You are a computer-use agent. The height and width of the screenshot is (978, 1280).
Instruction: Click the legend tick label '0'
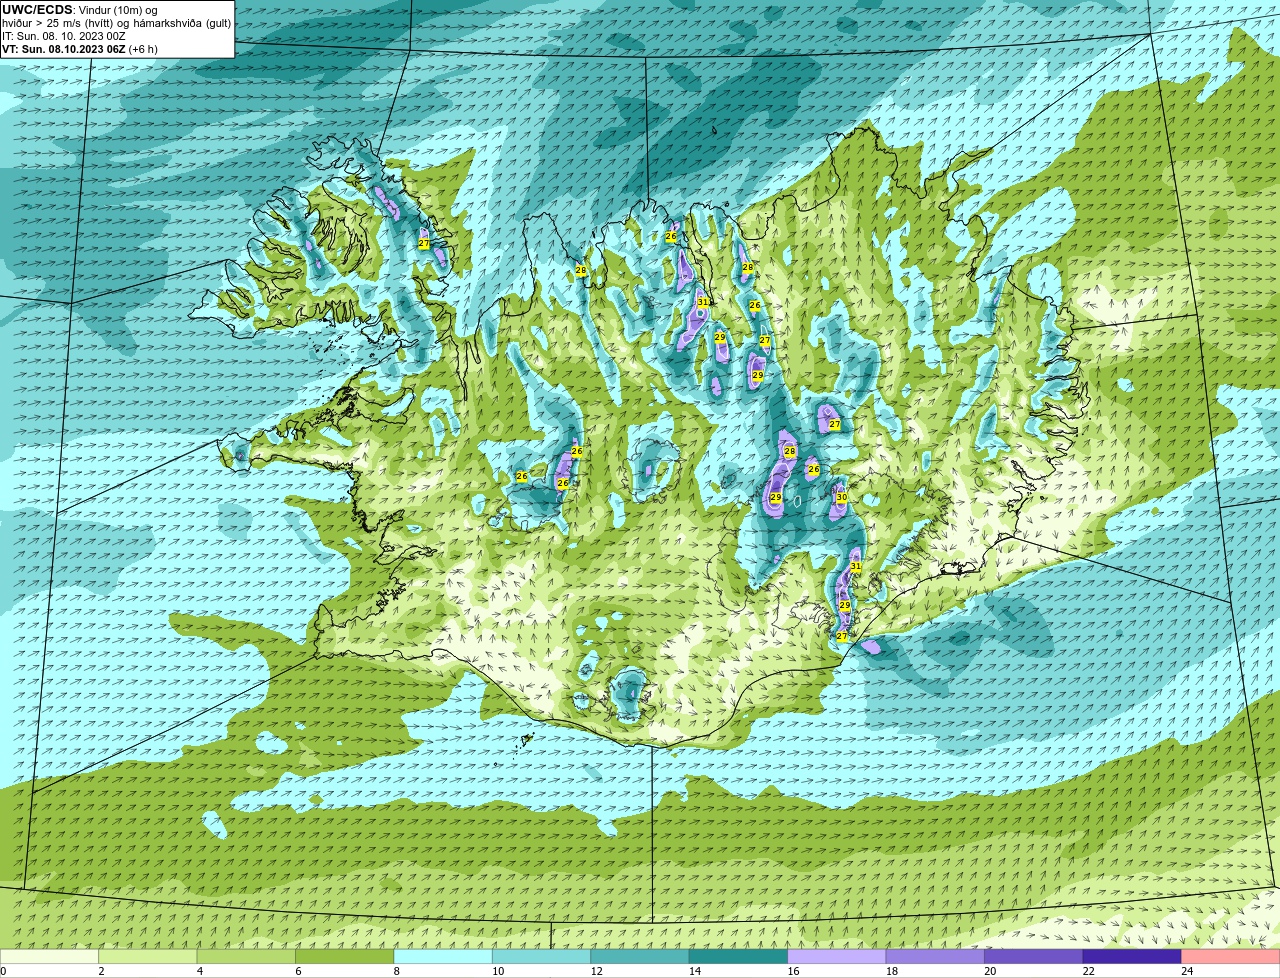coord(3,971)
